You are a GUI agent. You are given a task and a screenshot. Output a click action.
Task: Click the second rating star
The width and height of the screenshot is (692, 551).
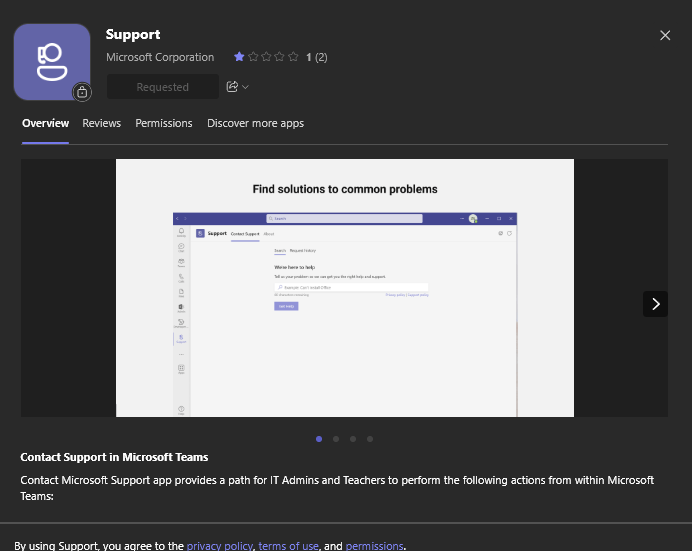coord(253,56)
